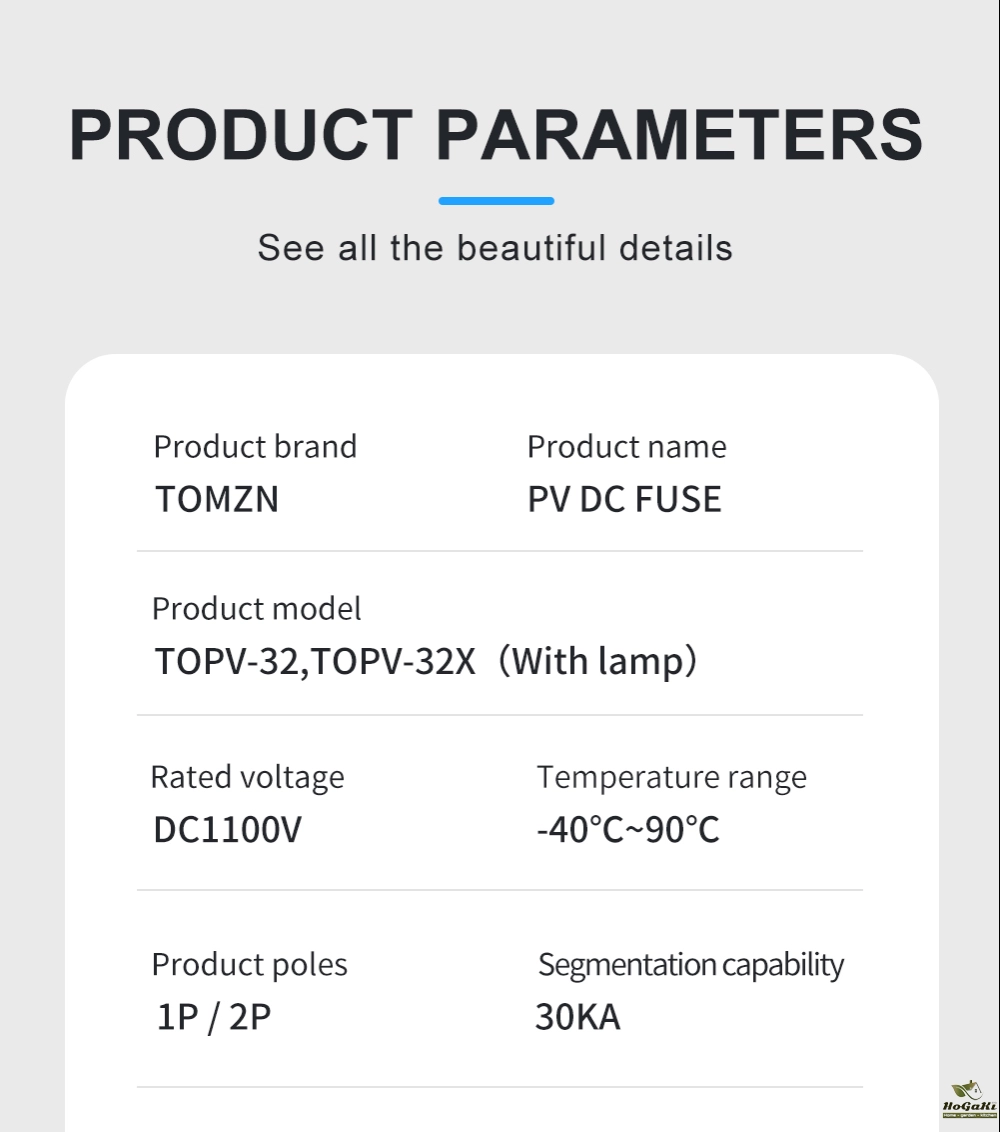Click the Rated voltage label
The width and height of the screenshot is (1000, 1132).
click(247, 776)
